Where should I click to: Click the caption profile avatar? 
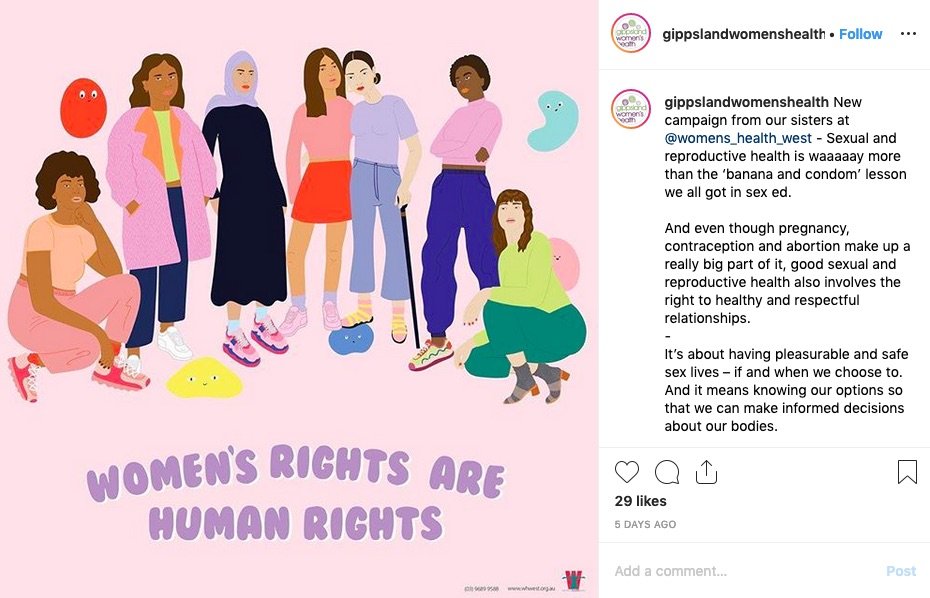point(631,109)
